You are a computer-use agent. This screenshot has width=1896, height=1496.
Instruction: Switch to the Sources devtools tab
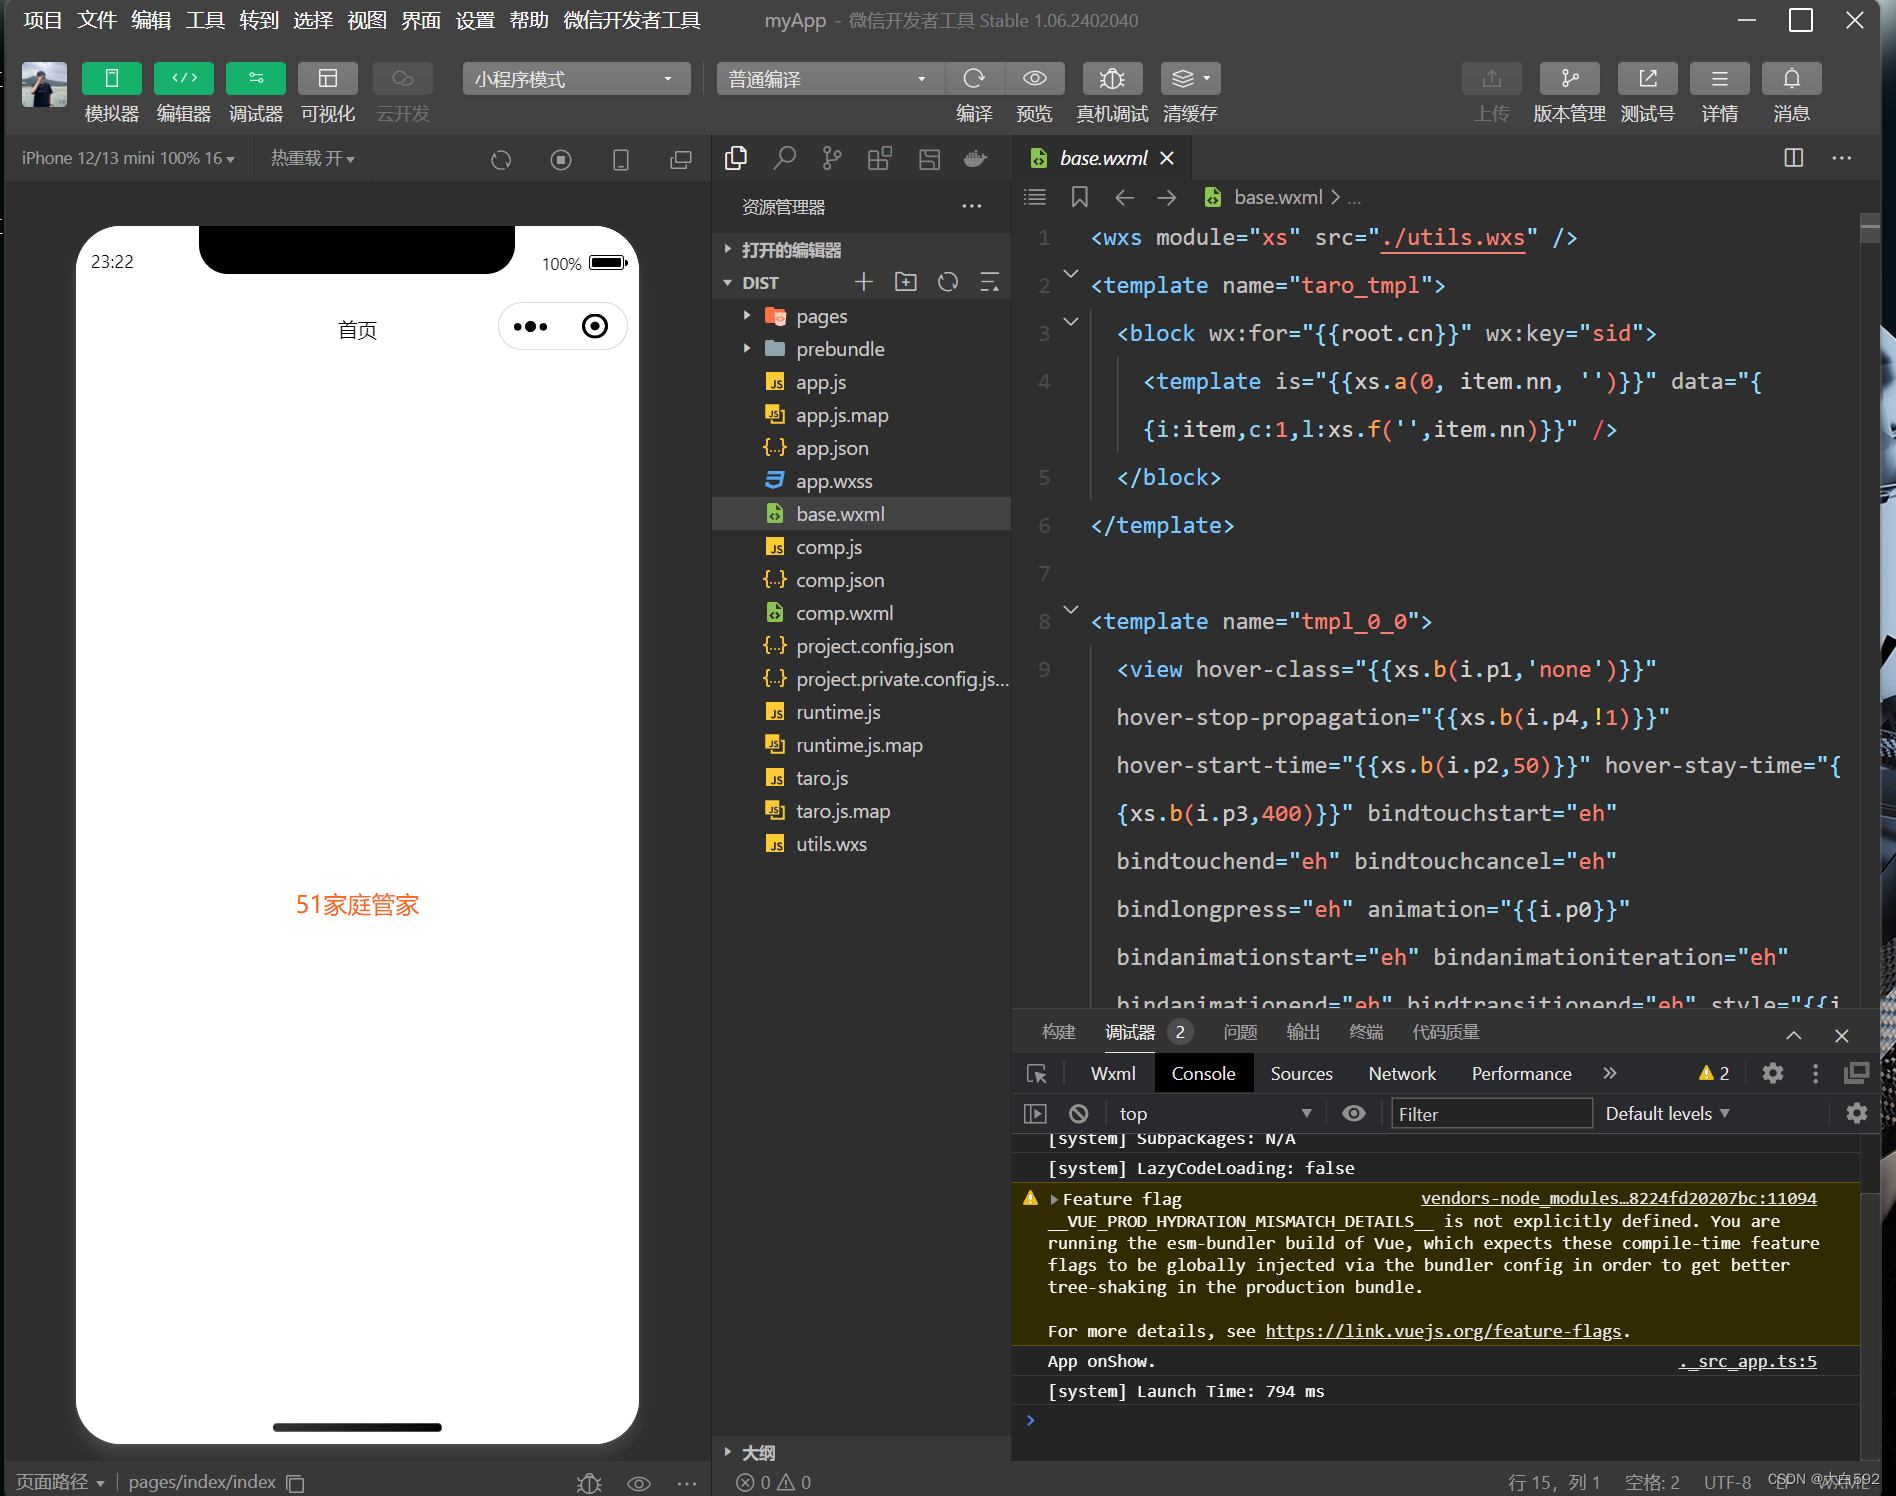[1301, 1073]
